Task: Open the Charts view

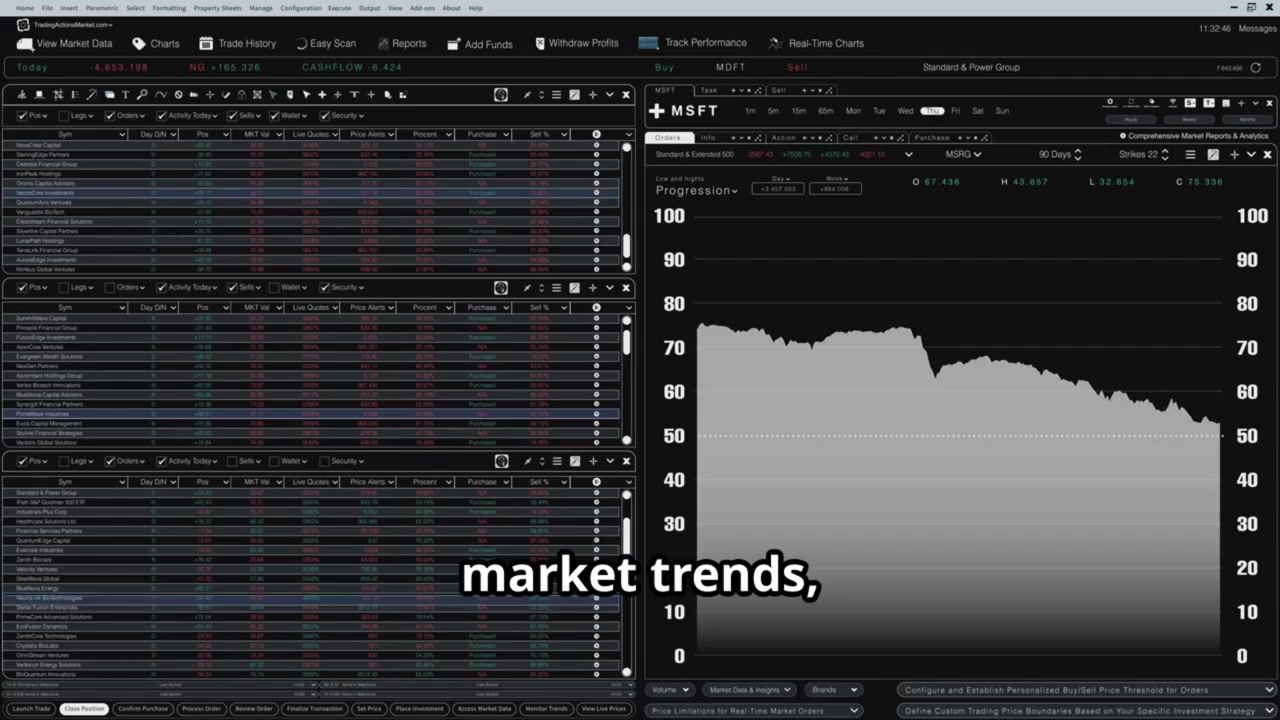Action: (154, 43)
